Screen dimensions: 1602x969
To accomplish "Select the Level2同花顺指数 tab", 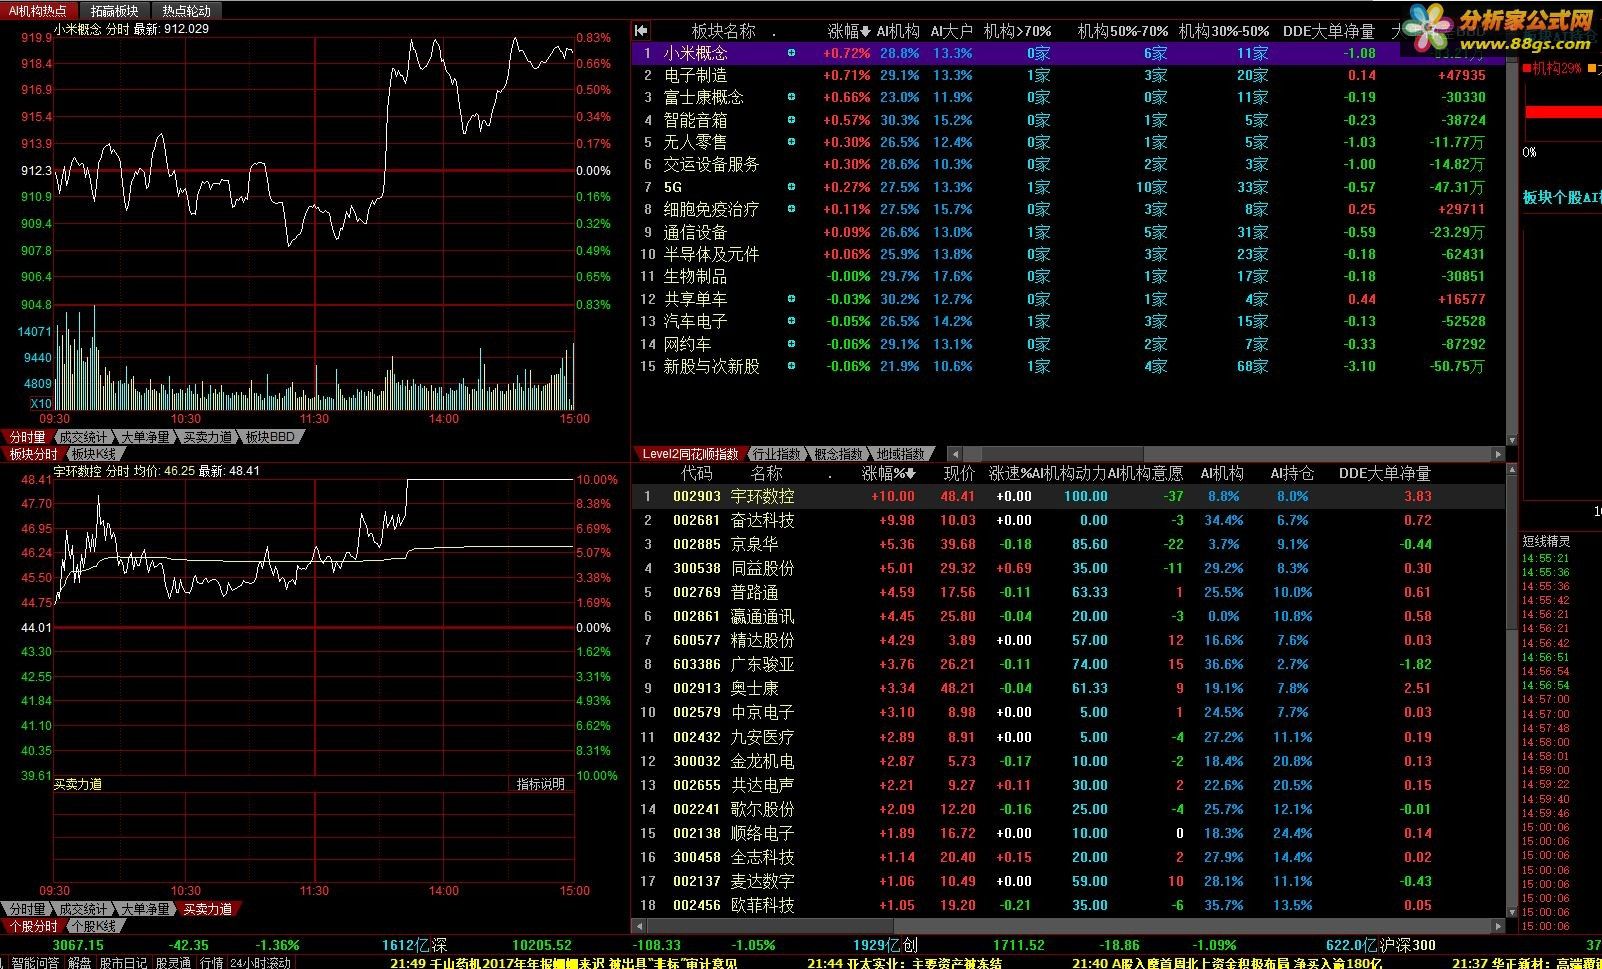I will coord(690,454).
